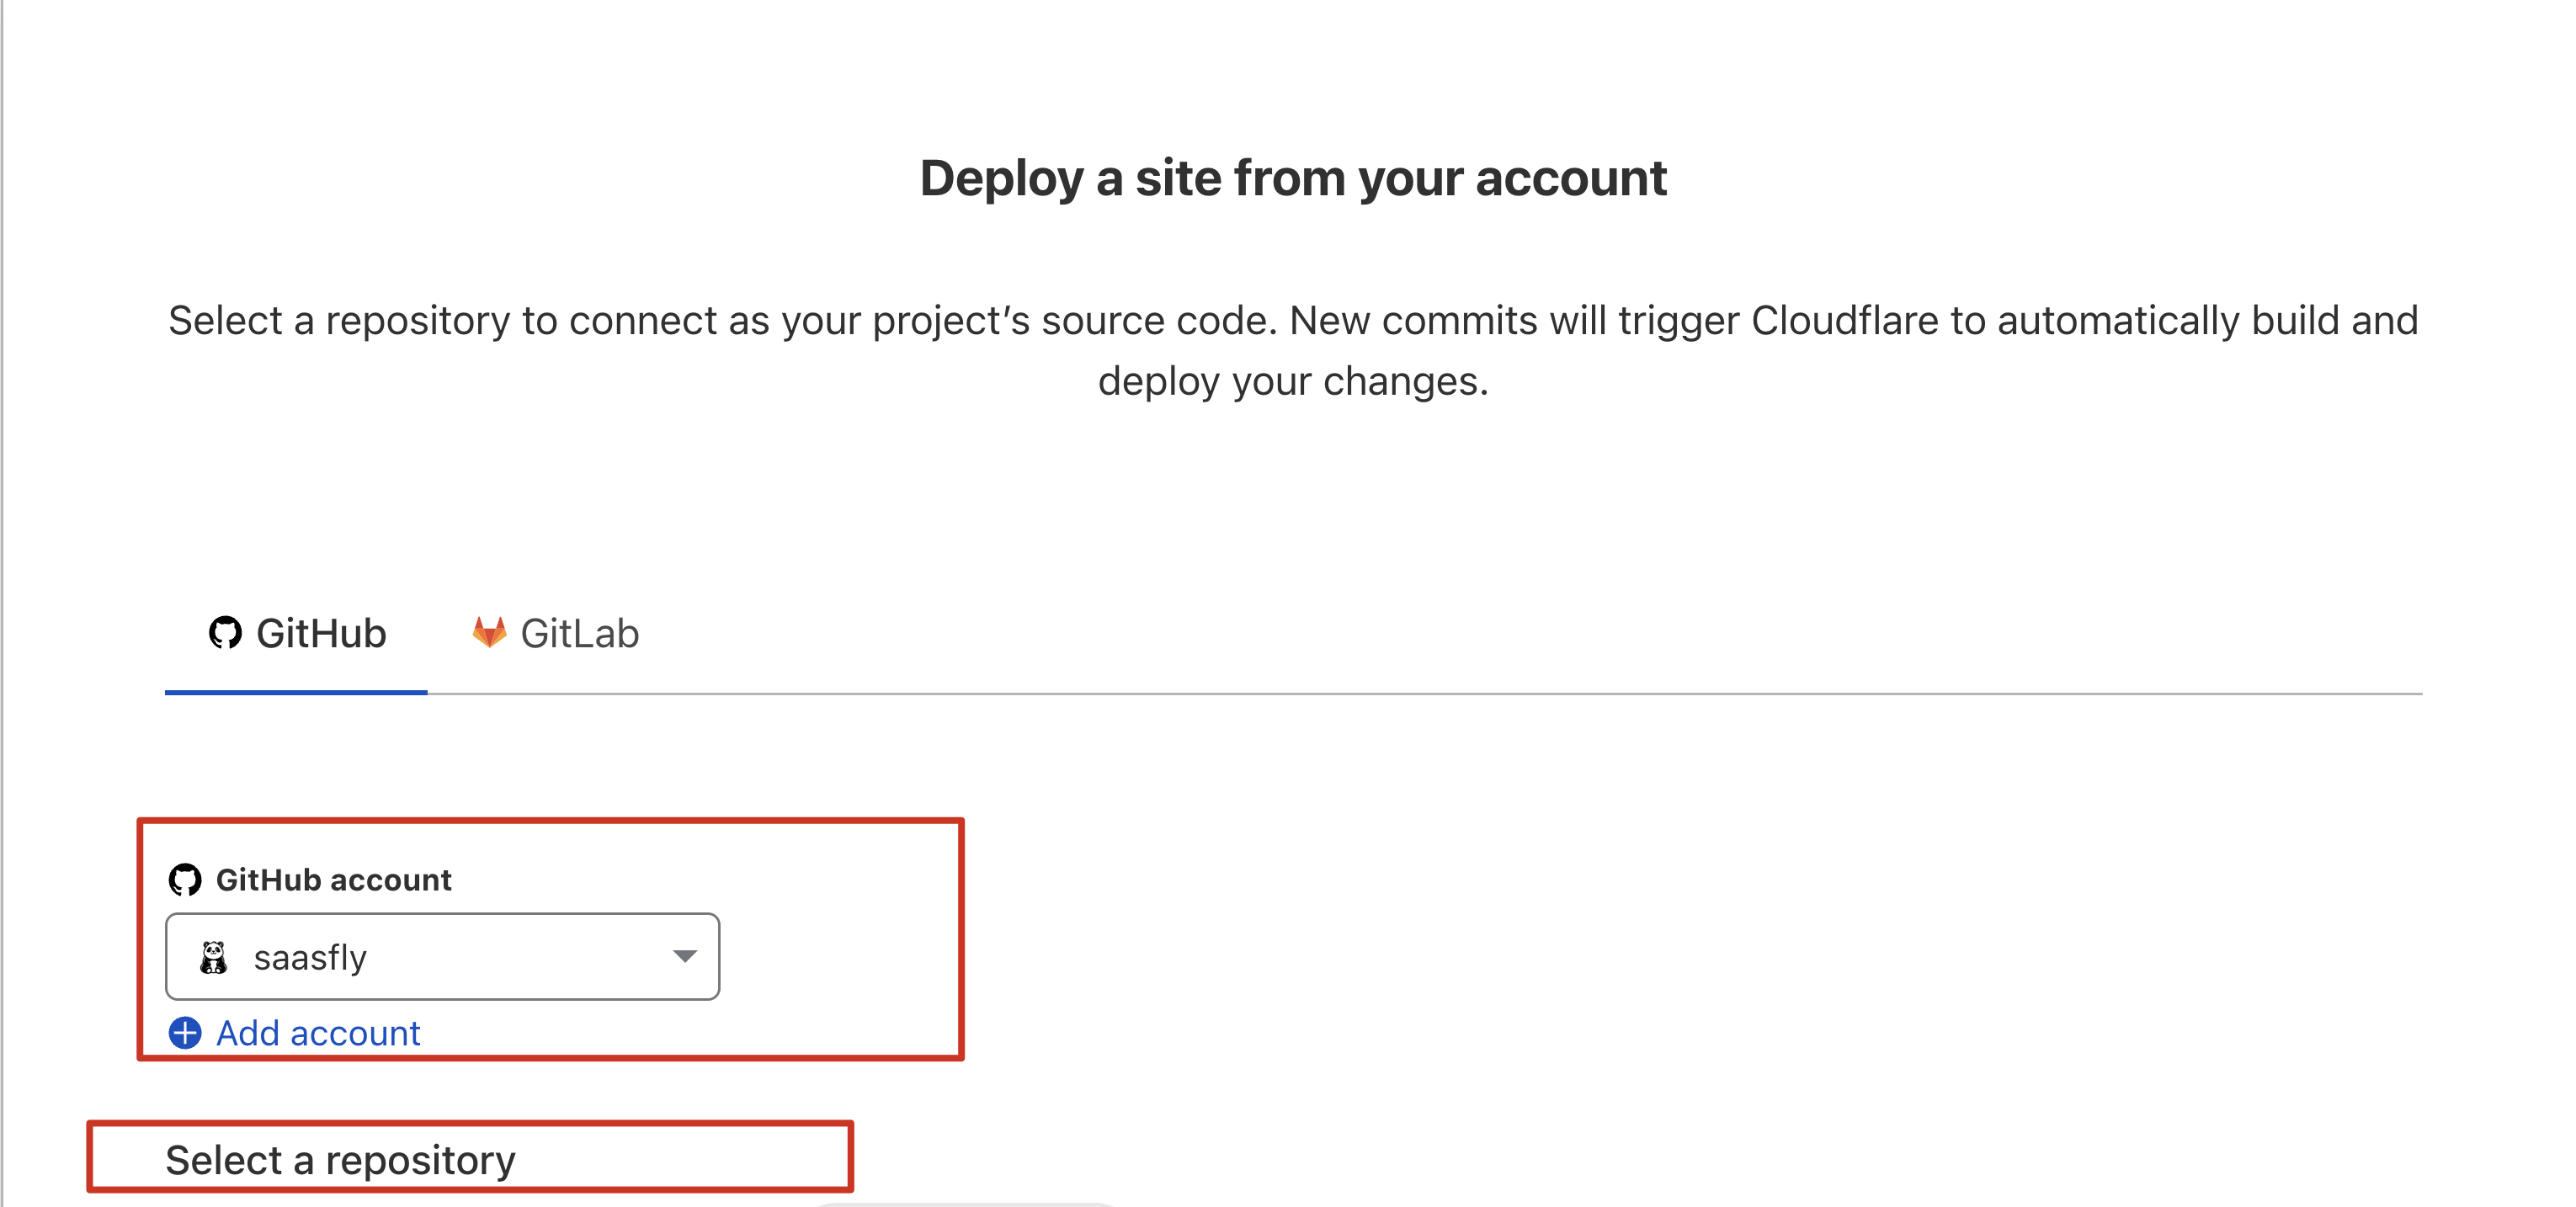Screen dimensions: 2576x1207
Task: Click the blue plus circle icon
Action: (x=185, y=1033)
